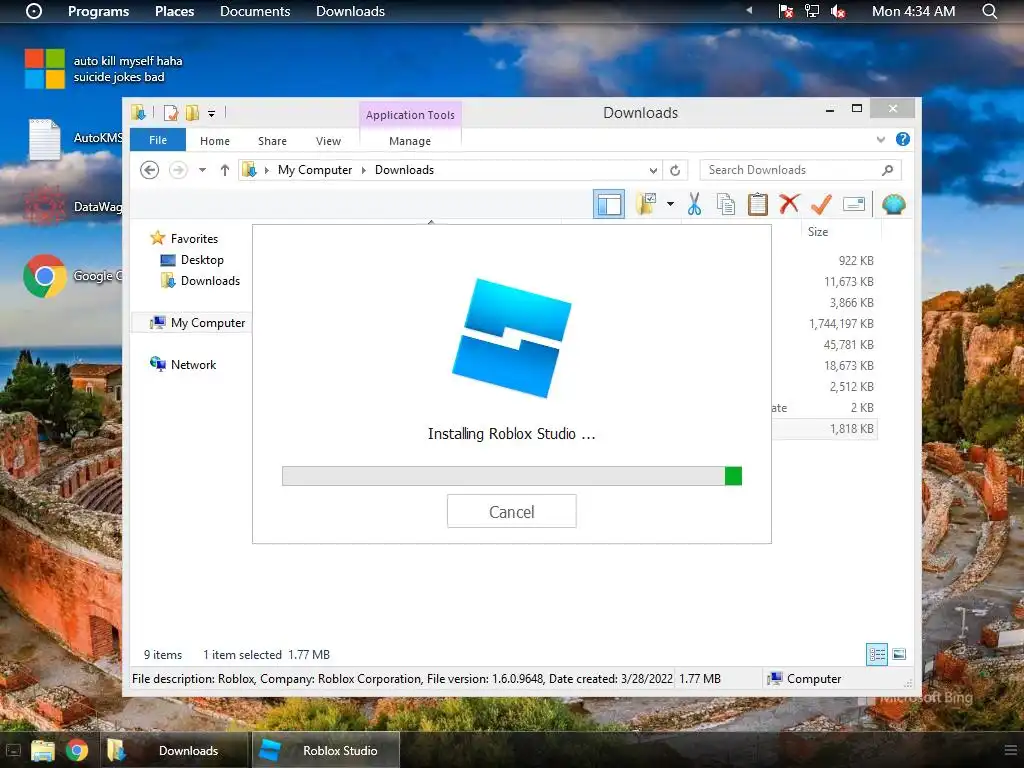
Task: Click the Refresh button
Action: (x=675, y=170)
